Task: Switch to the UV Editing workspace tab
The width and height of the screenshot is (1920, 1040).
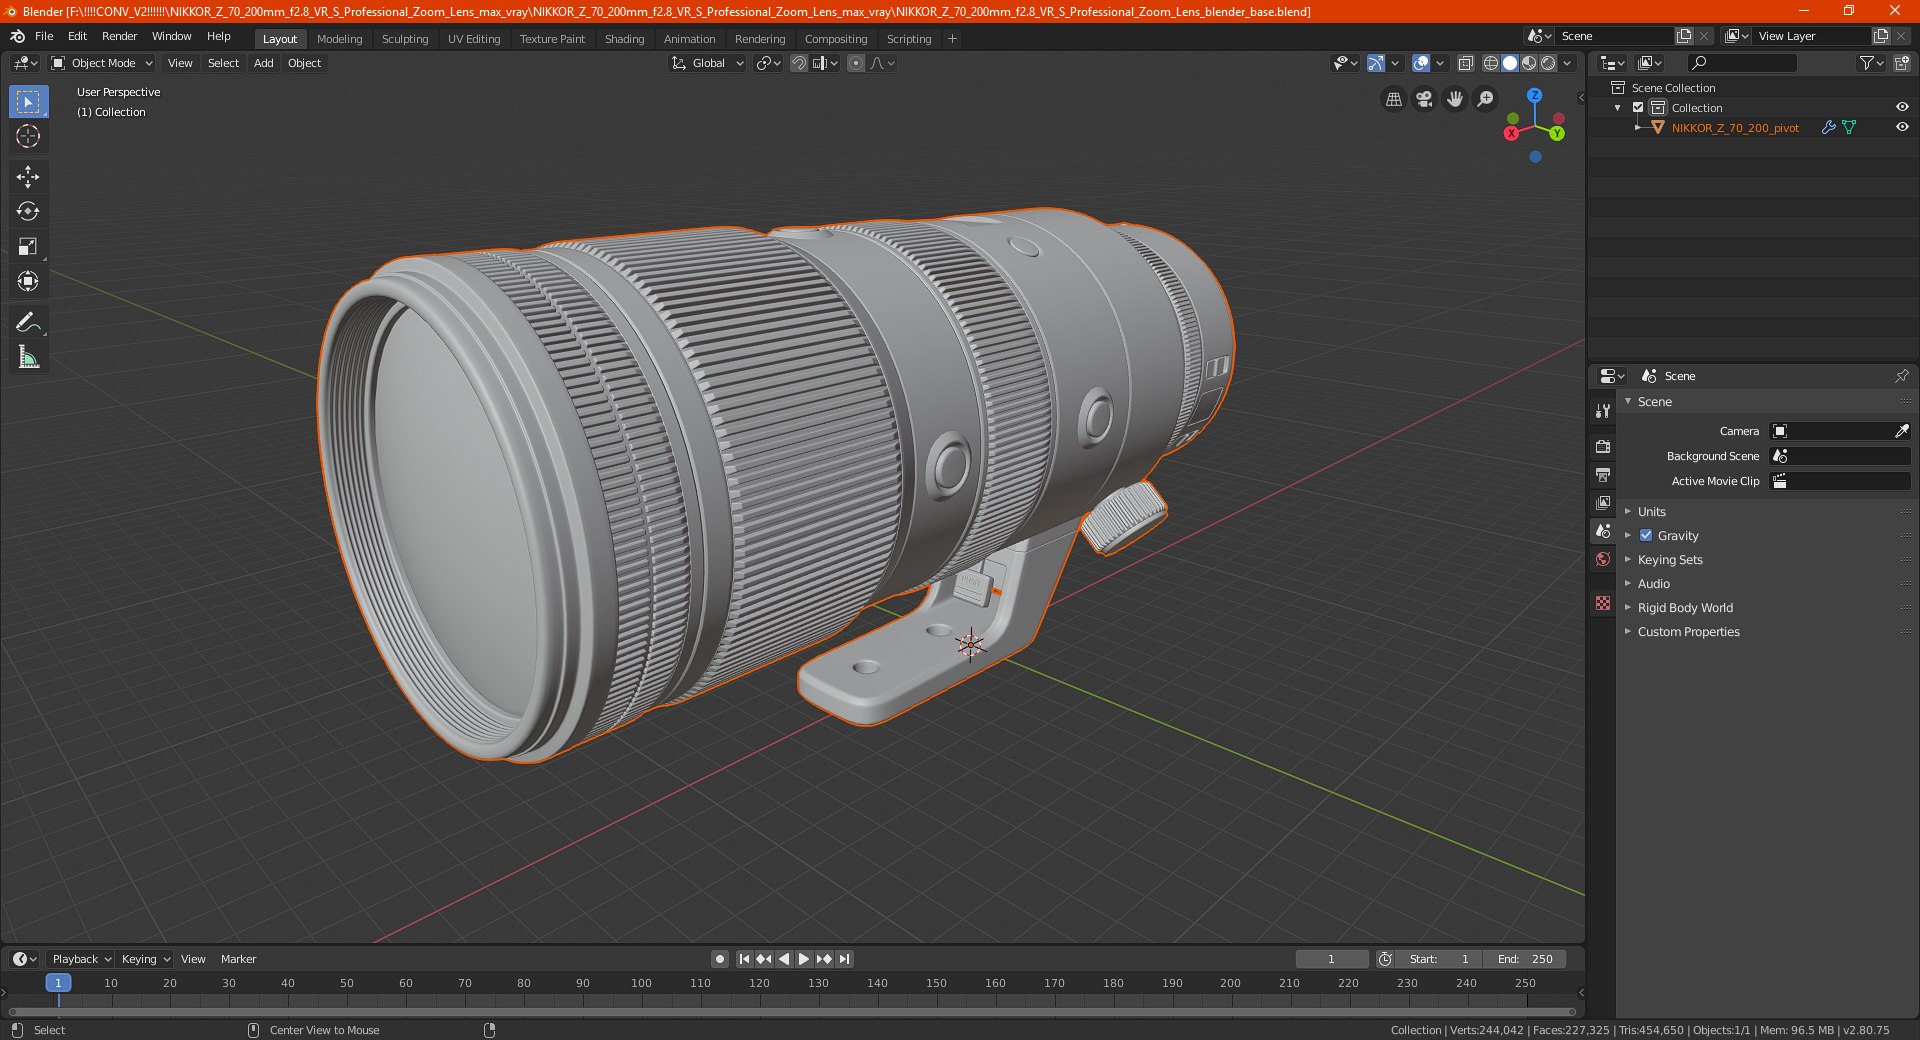Action: 474,39
